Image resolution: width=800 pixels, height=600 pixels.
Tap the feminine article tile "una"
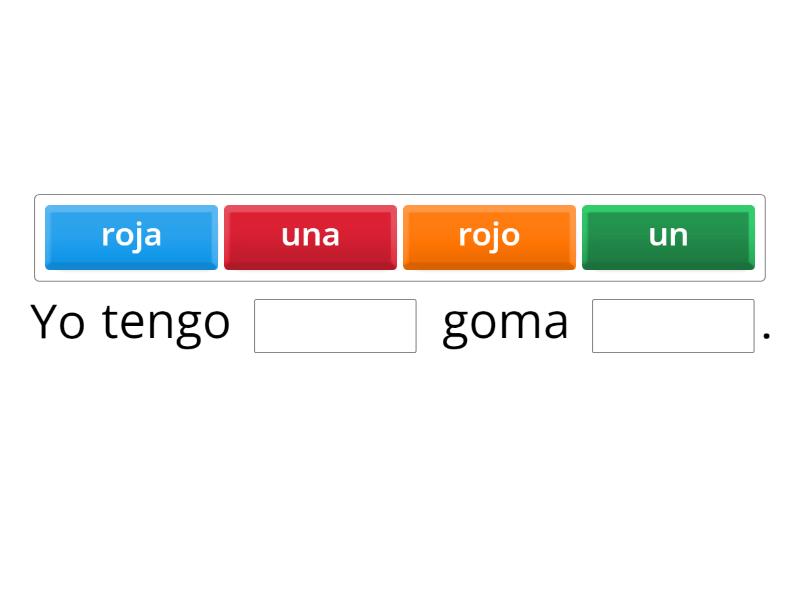310,237
